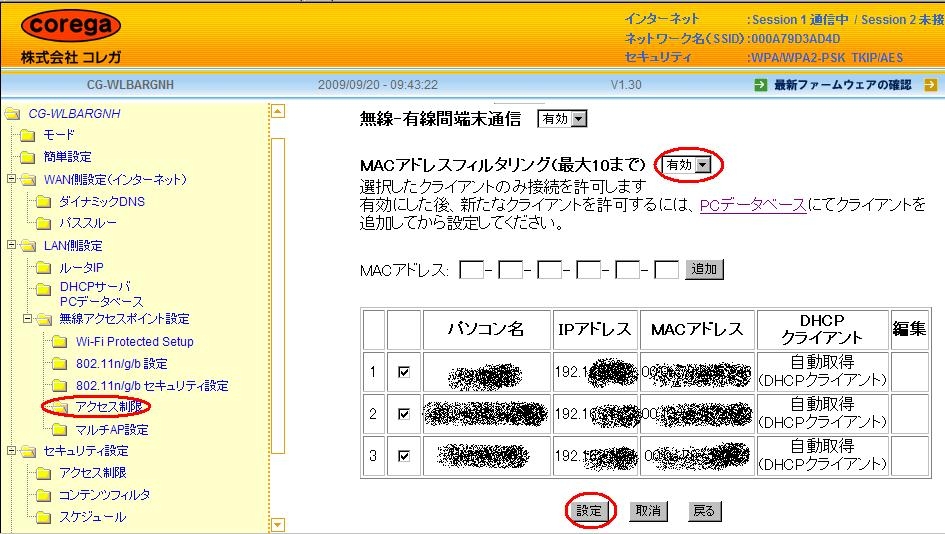Click the green arrow icon beside 最新ファームウェアの確認
945x534 pixels.
761,85
